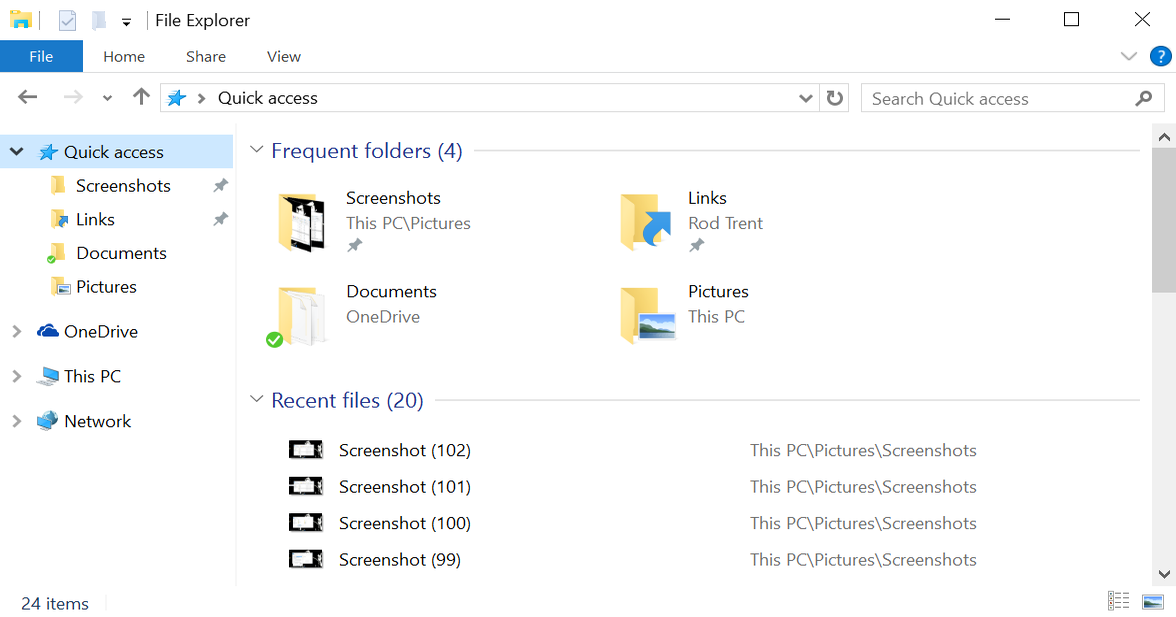Viewport: 1176px width, 617px height.
Task: Open Properties from the Quick Access Toolbar
Action: (66, 19)
